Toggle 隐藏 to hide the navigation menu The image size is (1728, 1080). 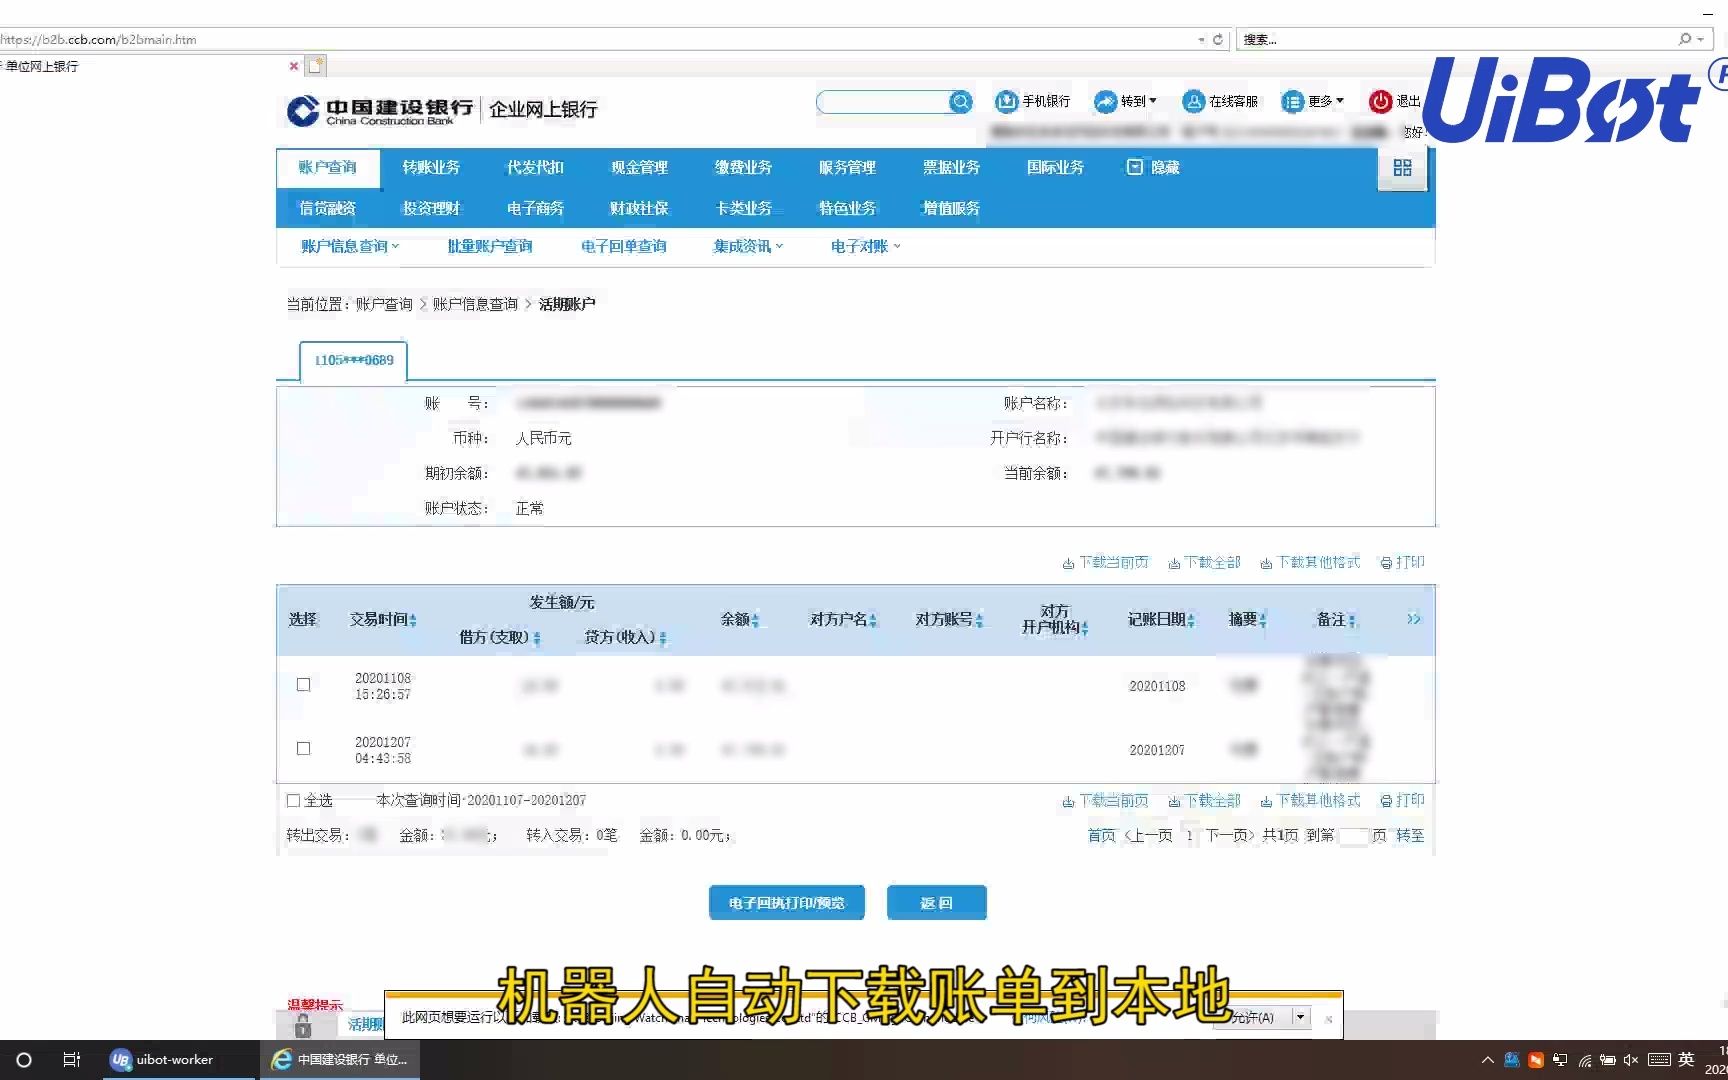coord(1153,168)
